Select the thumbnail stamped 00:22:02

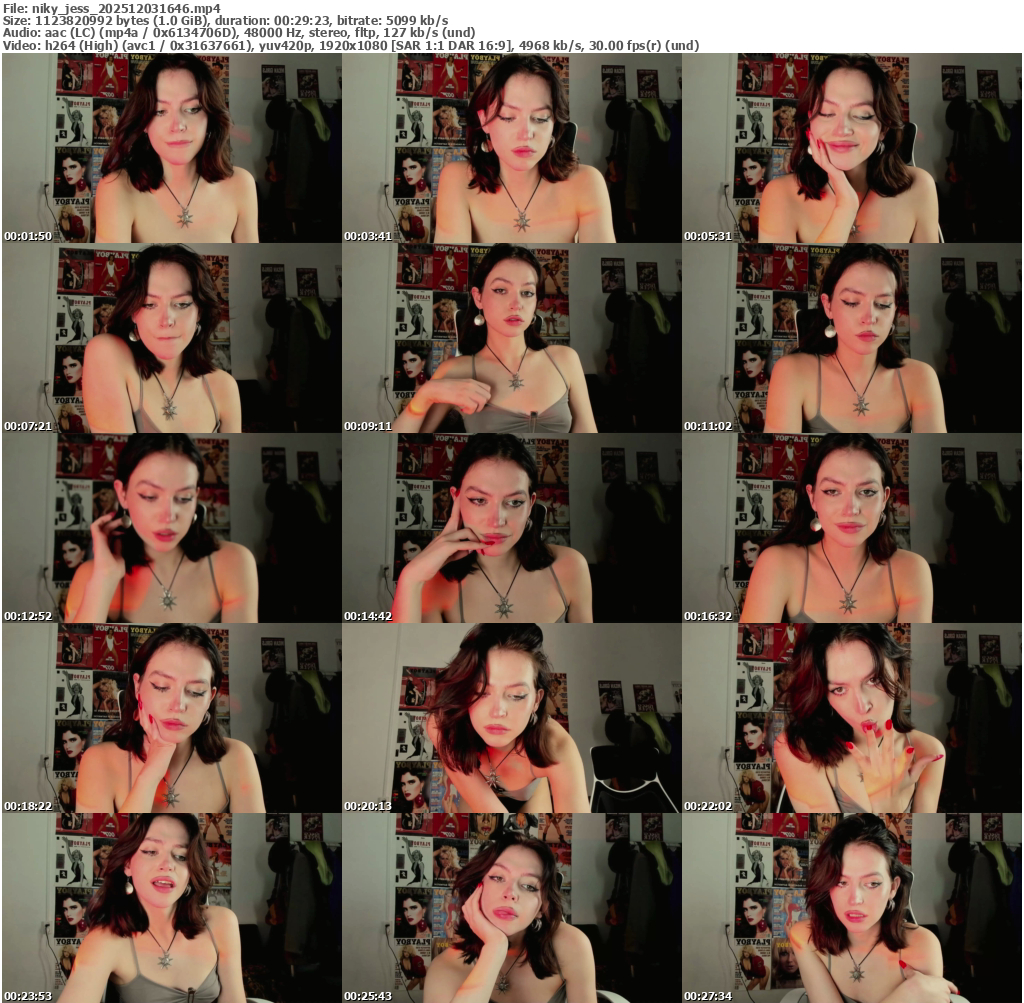click(x=852, y=718)
